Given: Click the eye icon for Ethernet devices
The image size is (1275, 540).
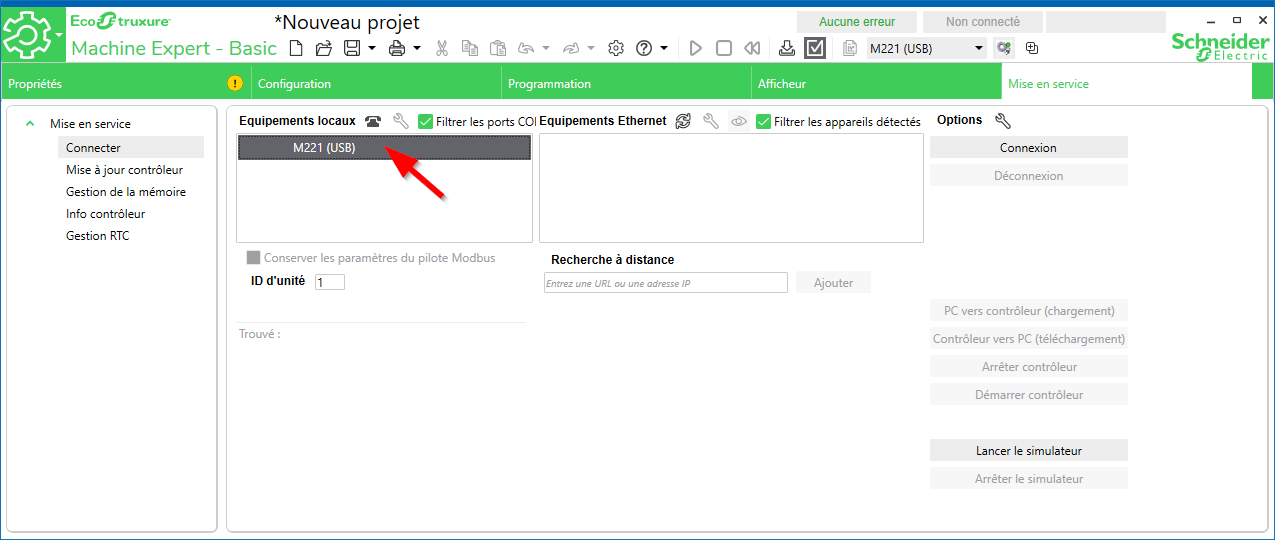Looking at the screenshot, I should [739, 121].
